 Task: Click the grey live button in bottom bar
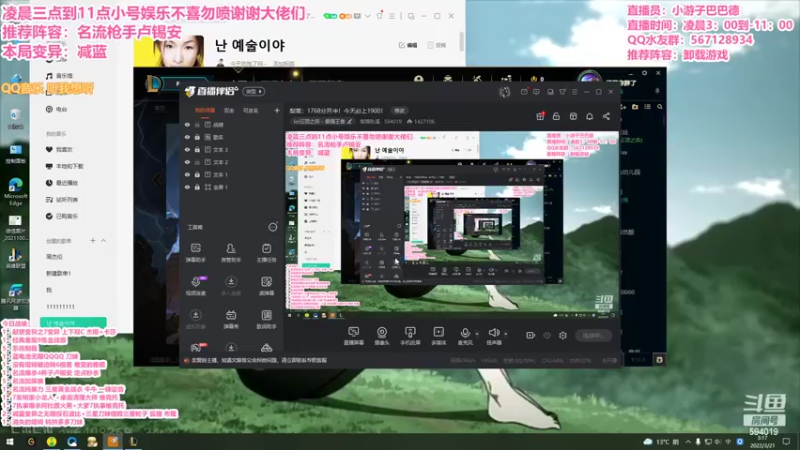point(593,335)
